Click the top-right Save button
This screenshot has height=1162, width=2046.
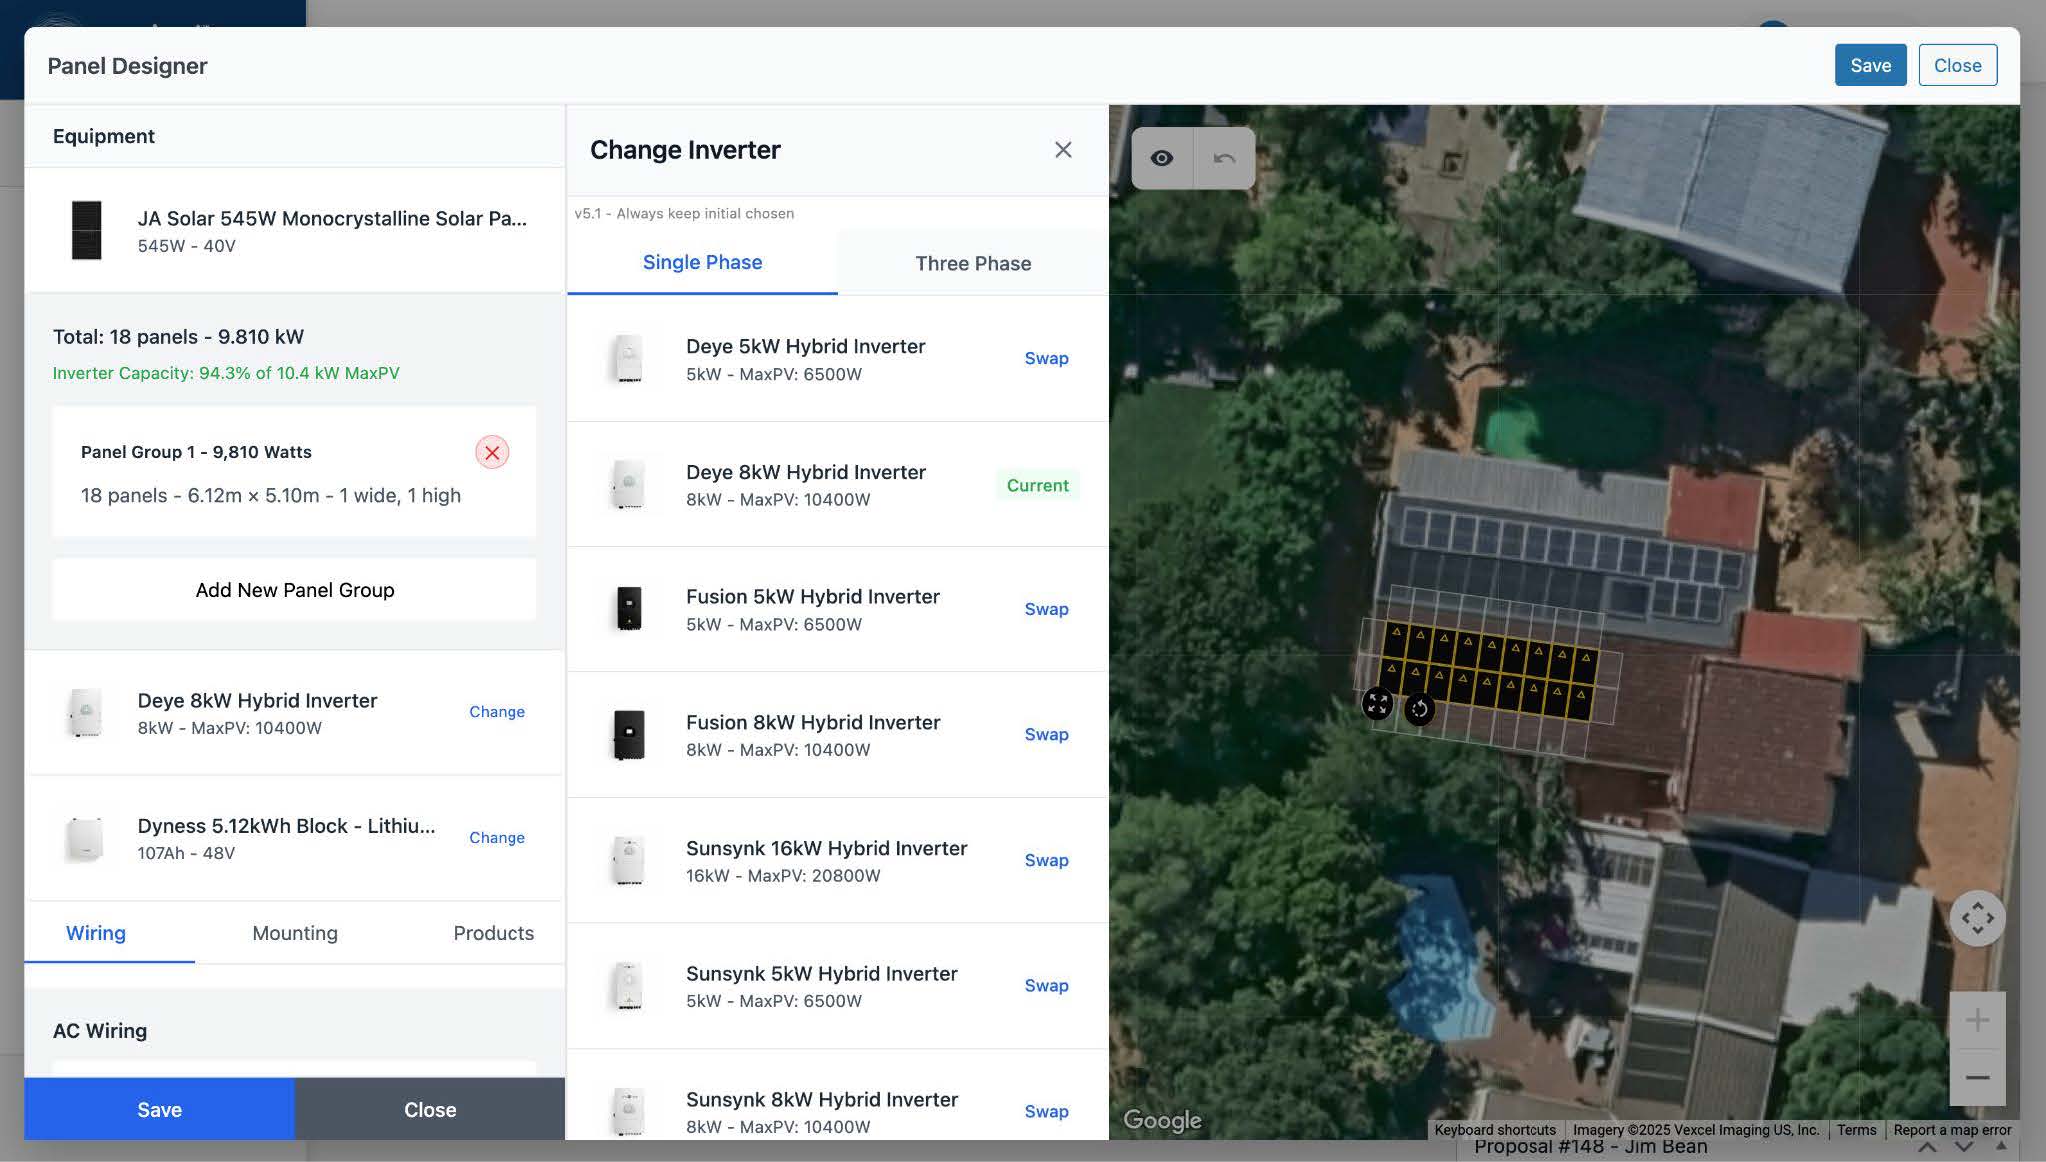(x=1869, y=65)
